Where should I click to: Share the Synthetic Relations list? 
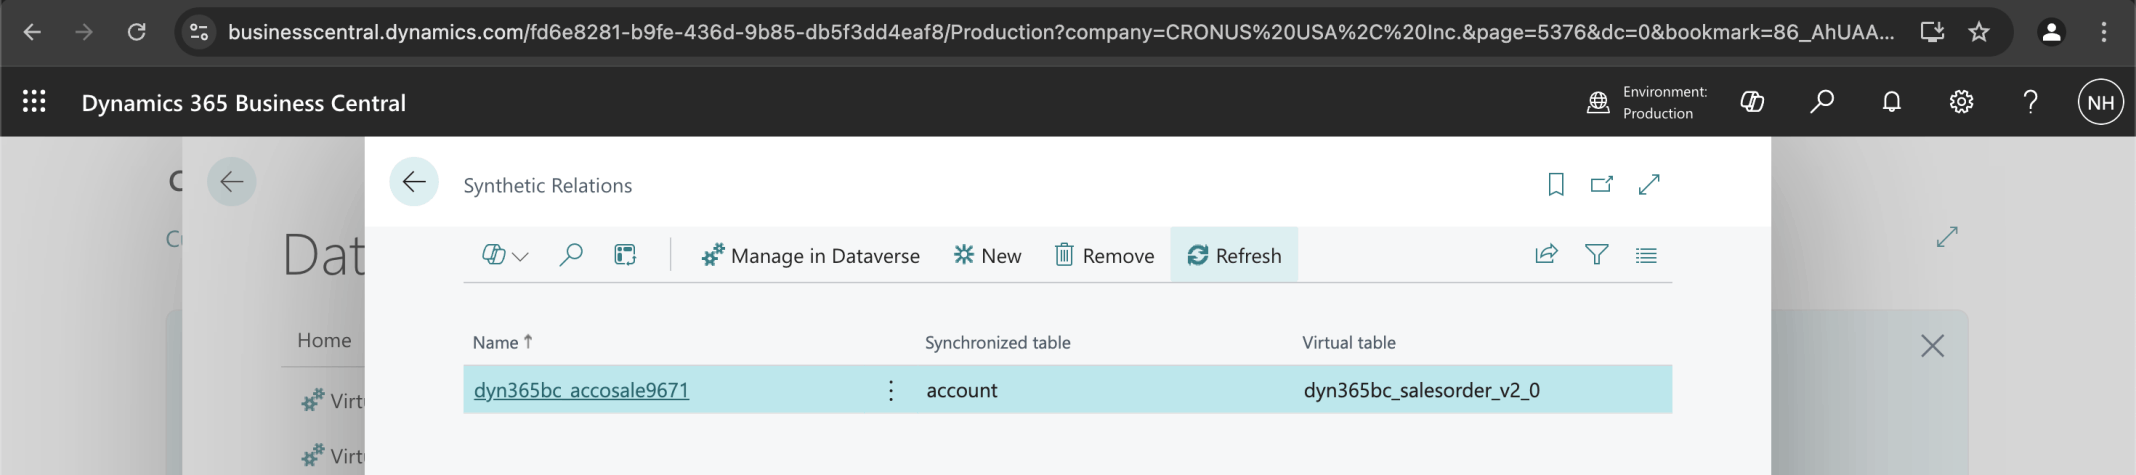point(1546,255)
